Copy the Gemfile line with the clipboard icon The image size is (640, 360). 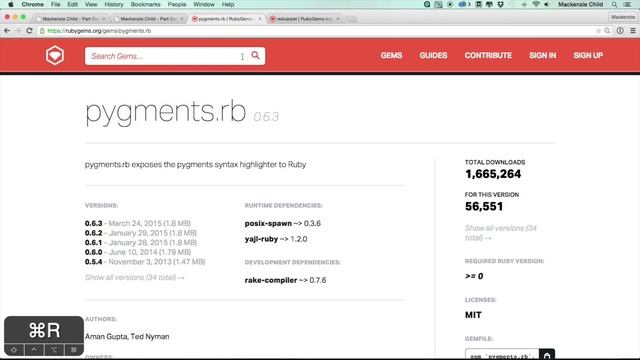(x=547, y=355)
